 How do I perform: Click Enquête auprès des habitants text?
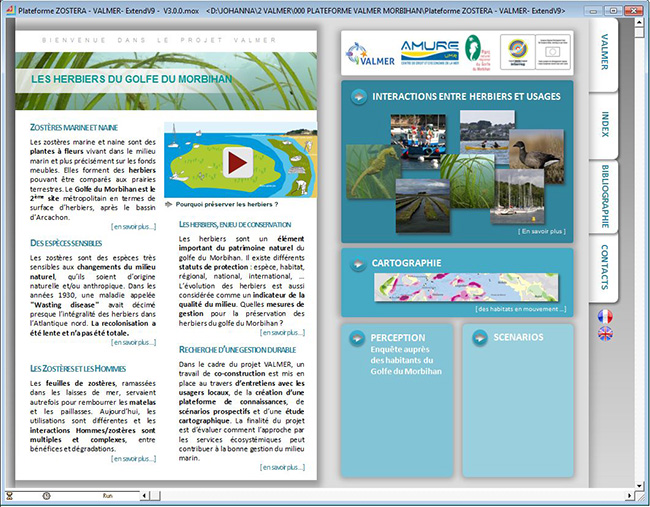[x=406, y=360]
